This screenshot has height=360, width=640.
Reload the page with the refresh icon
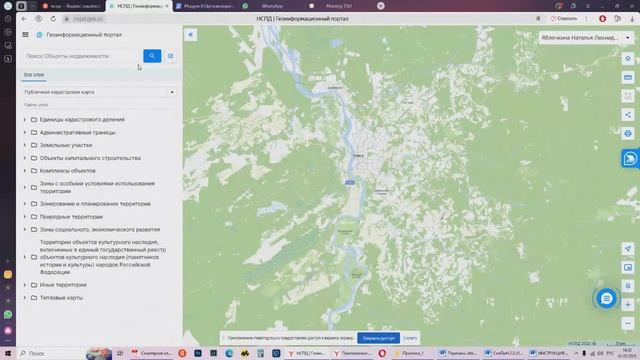click(x=53, y=19)
